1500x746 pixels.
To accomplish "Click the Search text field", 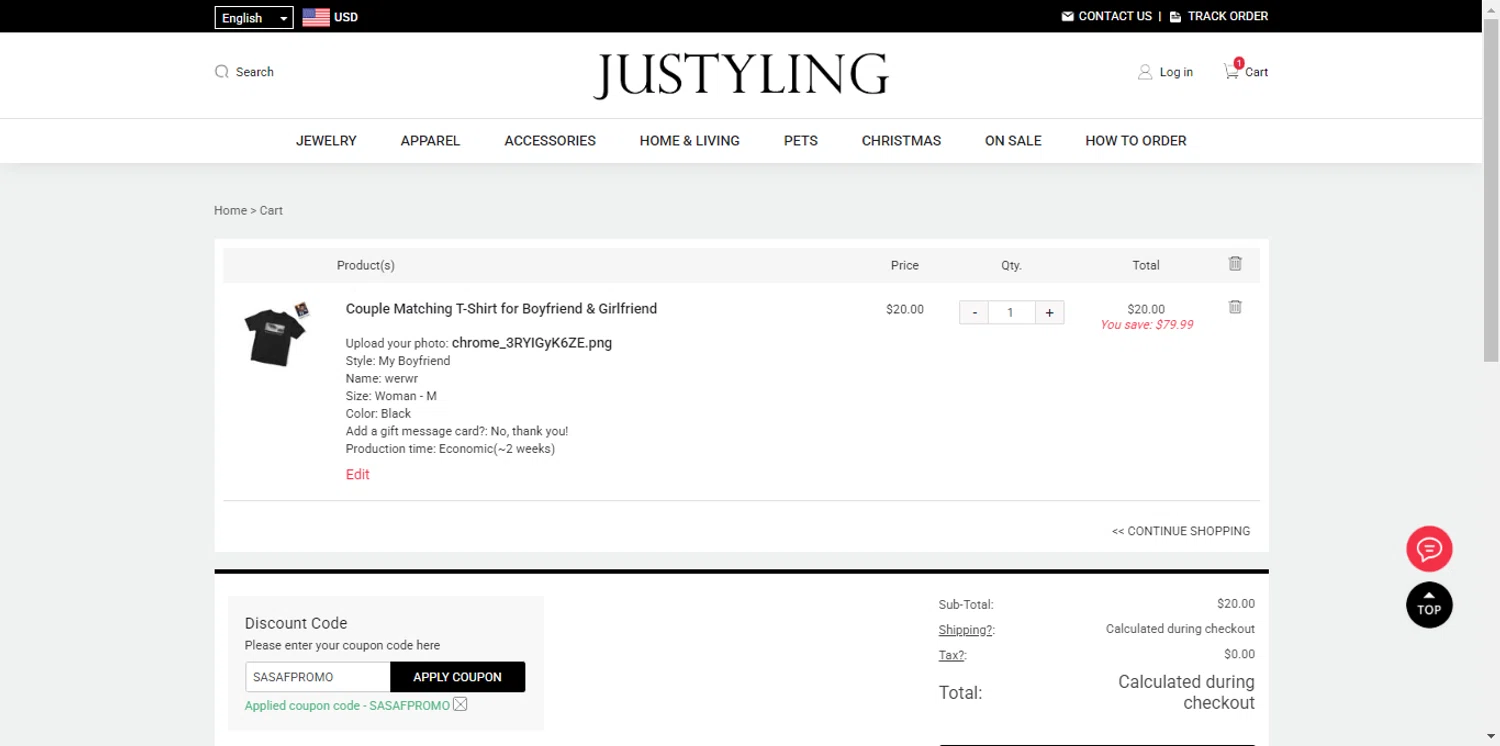I will (x=255, y=72).
